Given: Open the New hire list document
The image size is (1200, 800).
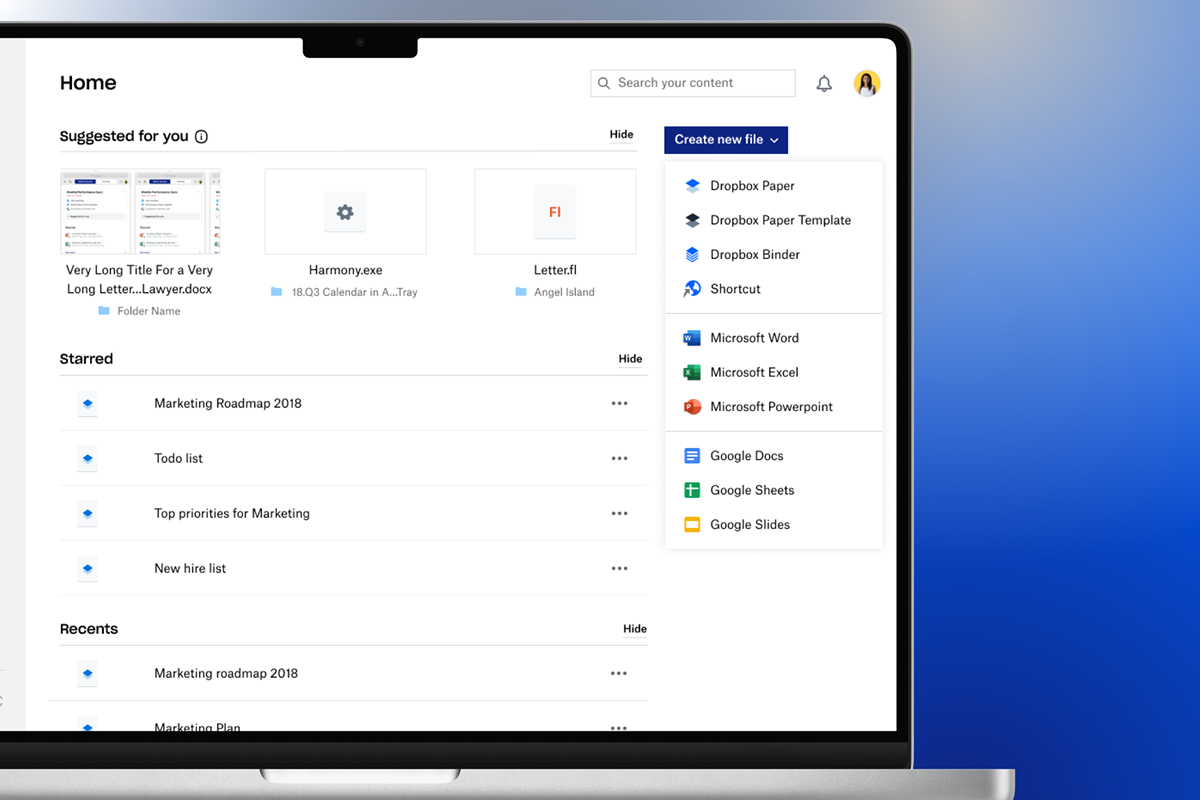Looking at the screenshot, I should pos(190,569).
